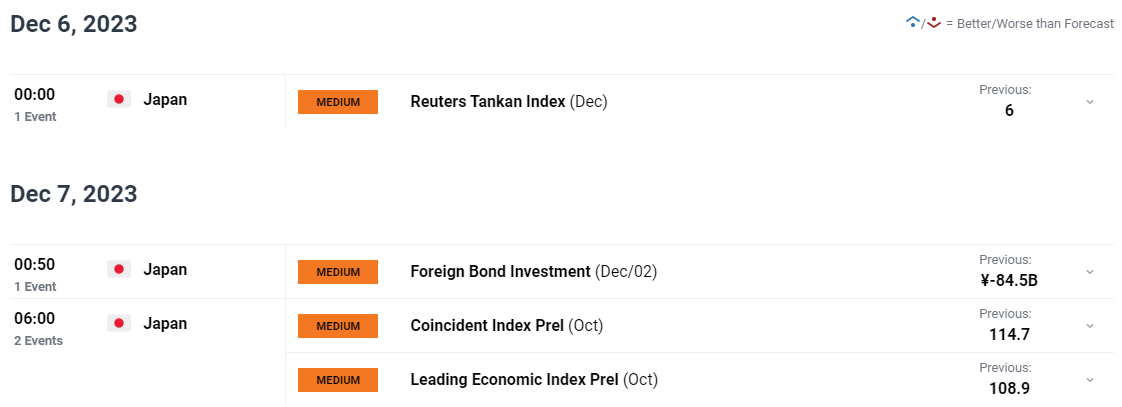Click the MEDIUM badge for Leading Economic Index
The image size is (1122, 407).
click(338, 380)
